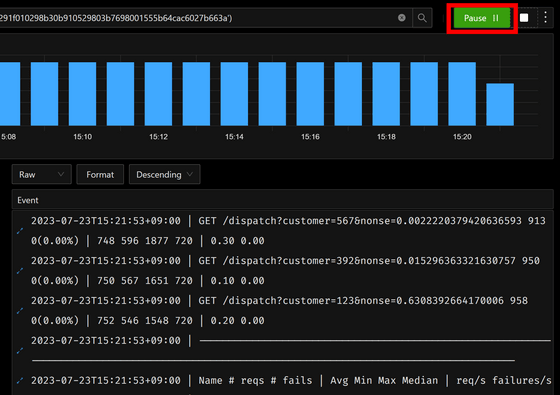This screenshot has width=560, height=395.
Task: Run the search with the magnifier icon
Action: tap(422, 18)
